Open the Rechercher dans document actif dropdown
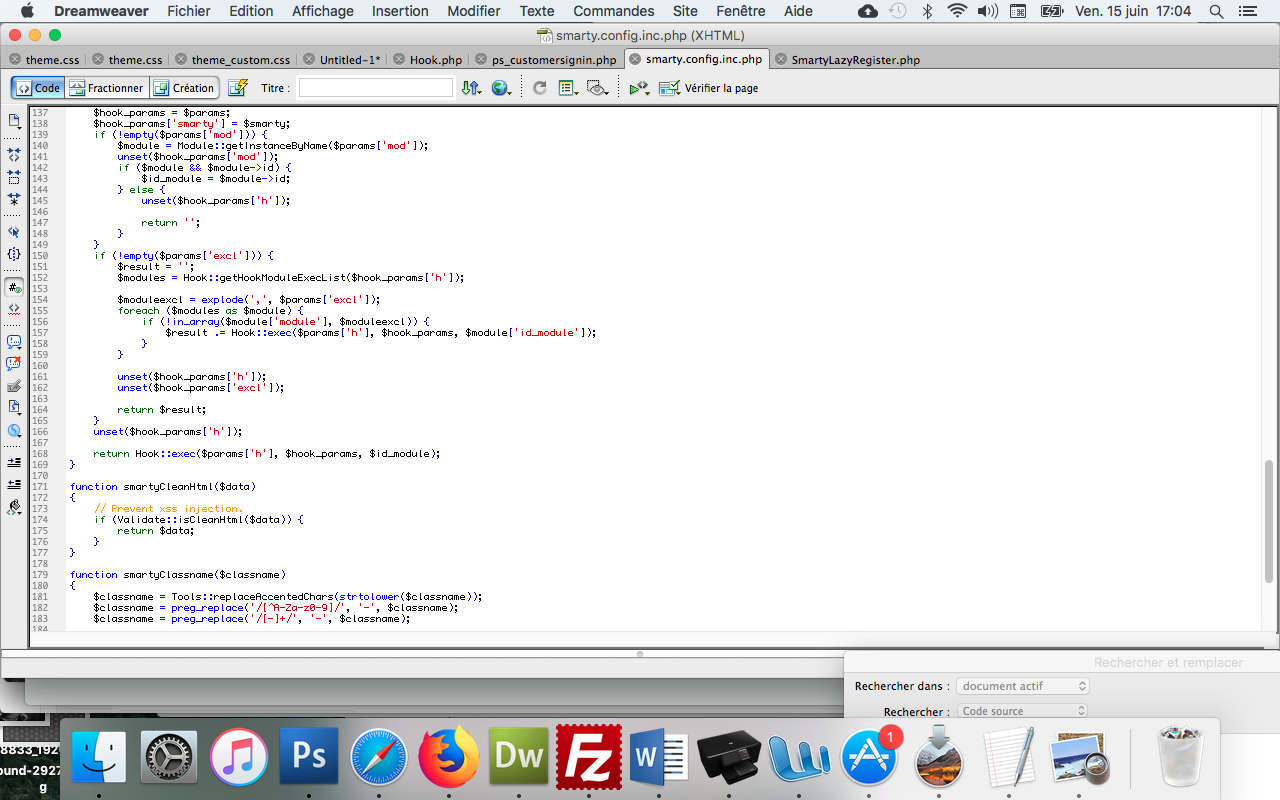 click(x=1022, y=686)
